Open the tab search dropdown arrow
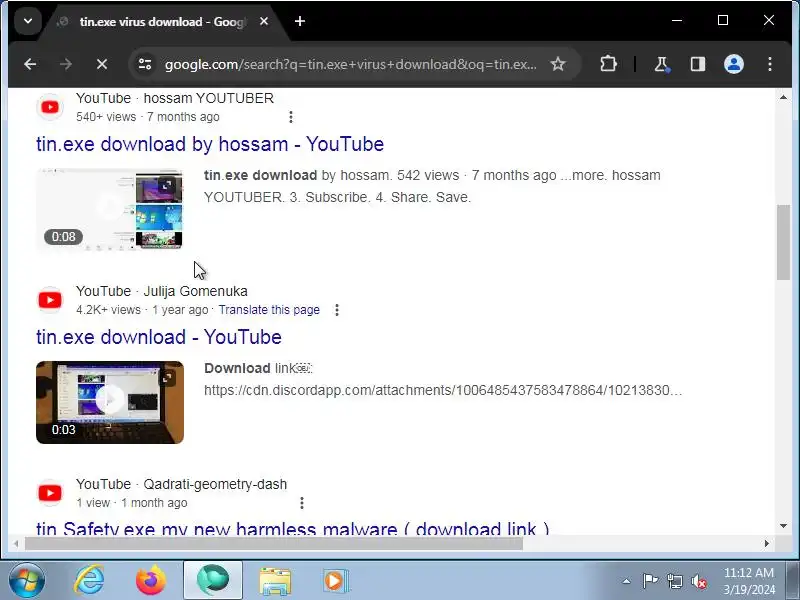The width and height of the screenshot is (800, 600). click(28, 21)
